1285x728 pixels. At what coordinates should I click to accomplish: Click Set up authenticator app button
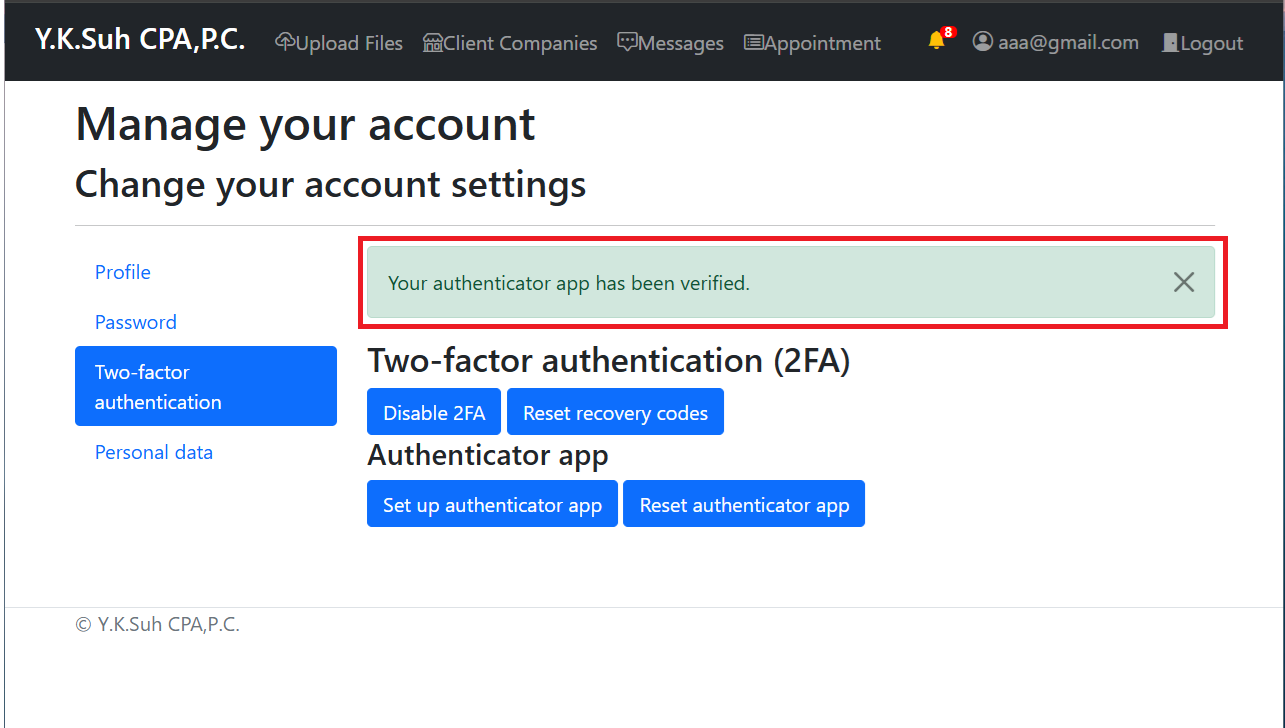[492, 504]
